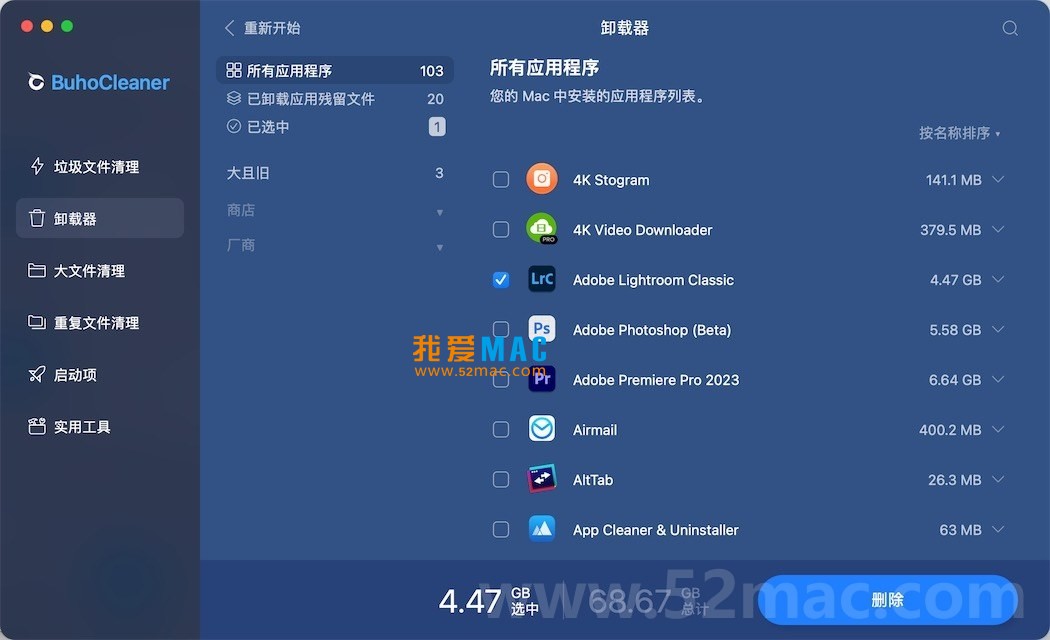Click the Airmail app name
Image resolution: width=1050 pixels, height=640 pixels.
595,430
